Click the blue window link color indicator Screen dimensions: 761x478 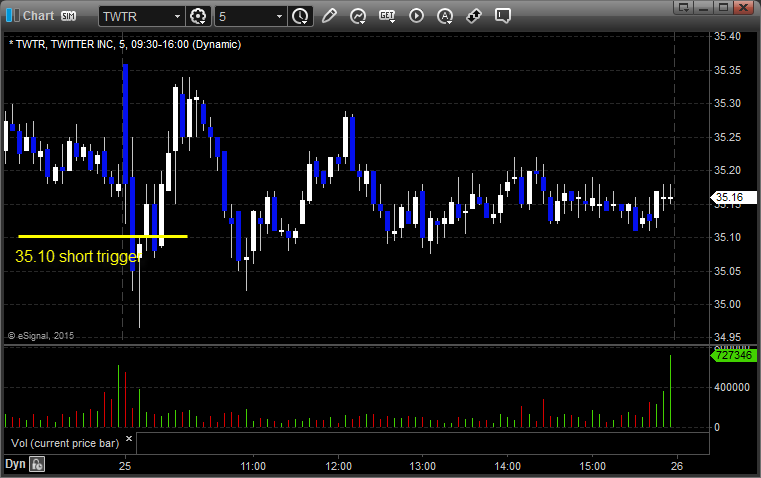click(x=12, y=16)
